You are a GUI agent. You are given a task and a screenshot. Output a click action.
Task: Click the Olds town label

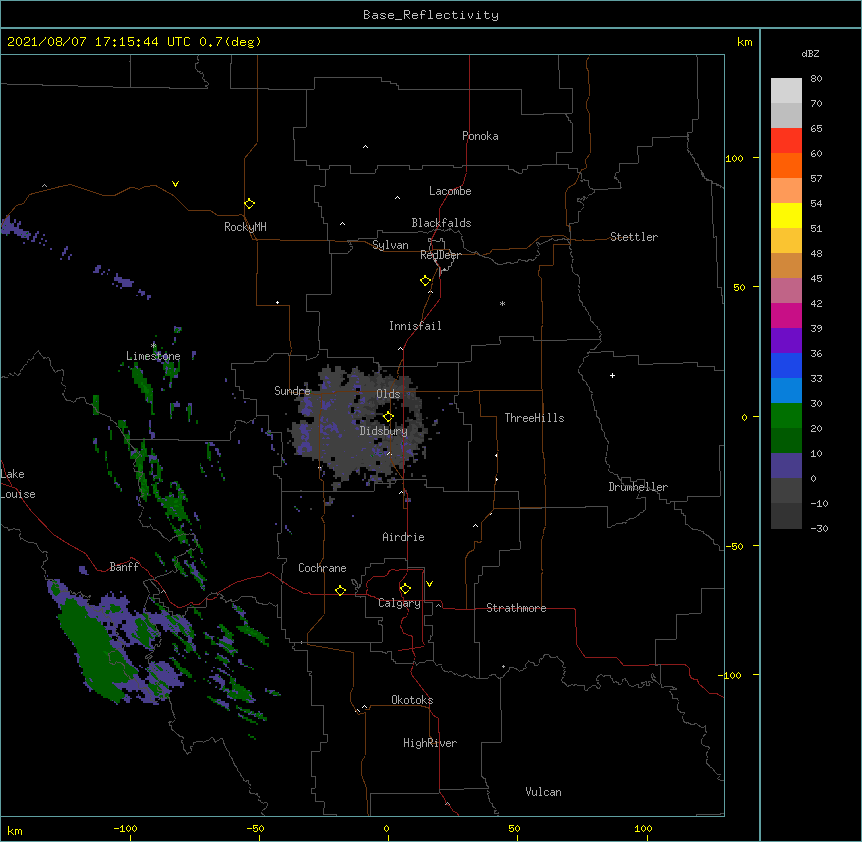coord(388,394)
